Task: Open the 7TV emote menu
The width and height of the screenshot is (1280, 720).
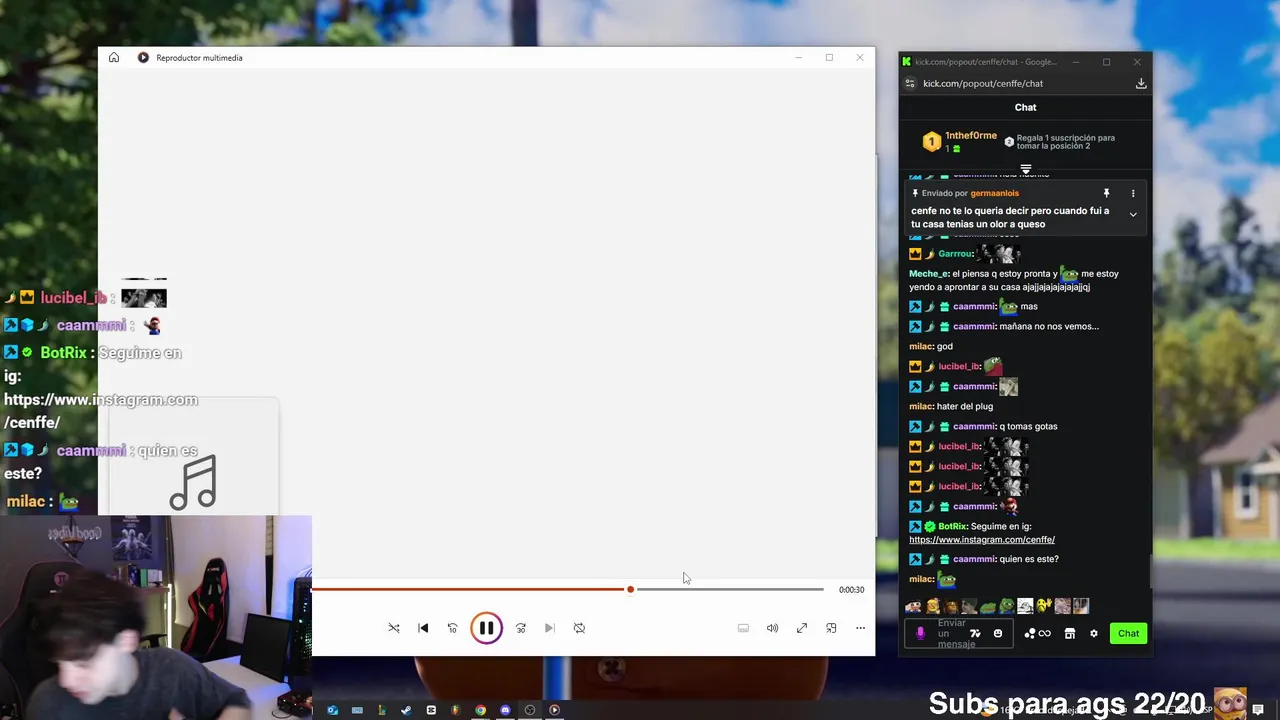Action: [x=975, y=633]
